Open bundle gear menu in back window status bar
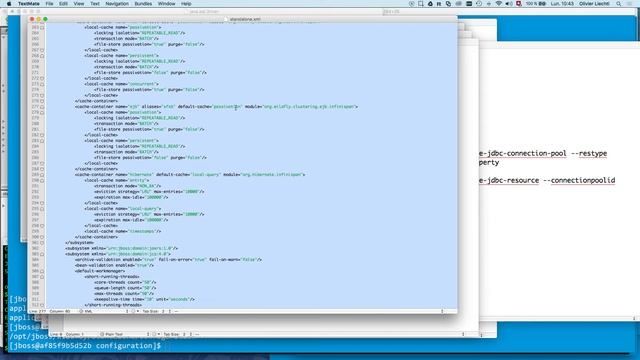 [x=155, y=334]
